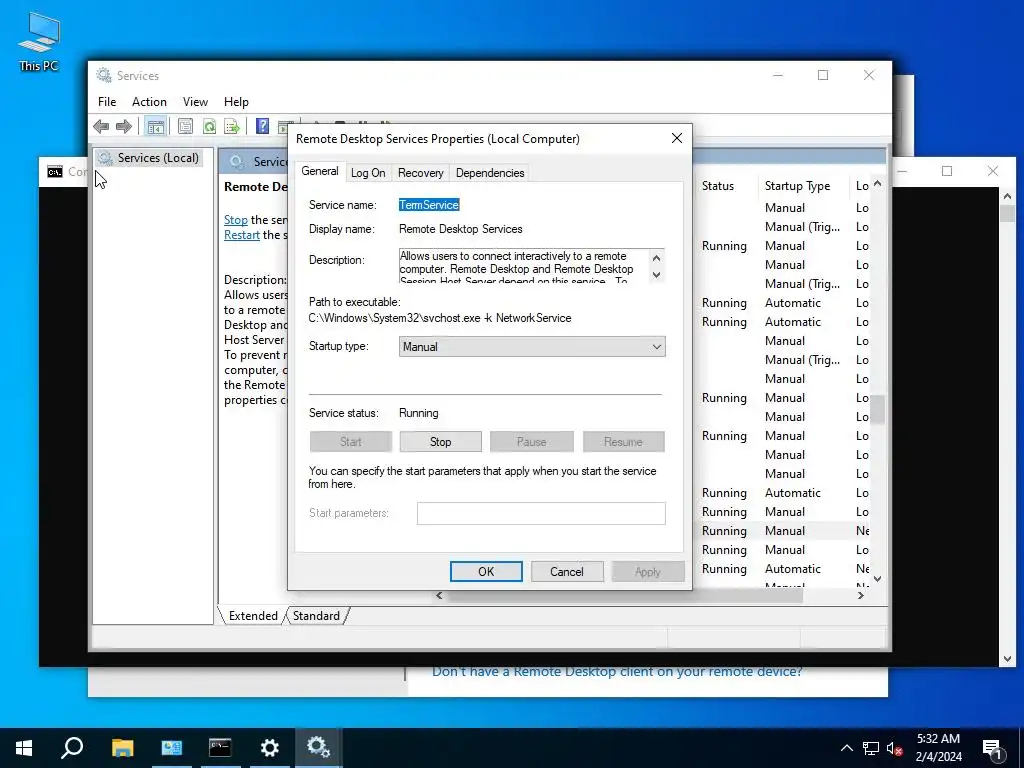The width and height of the screenshot is (1024, 768).
Task: Click the clock showing 5:32 AM
Action: point(938,739)
